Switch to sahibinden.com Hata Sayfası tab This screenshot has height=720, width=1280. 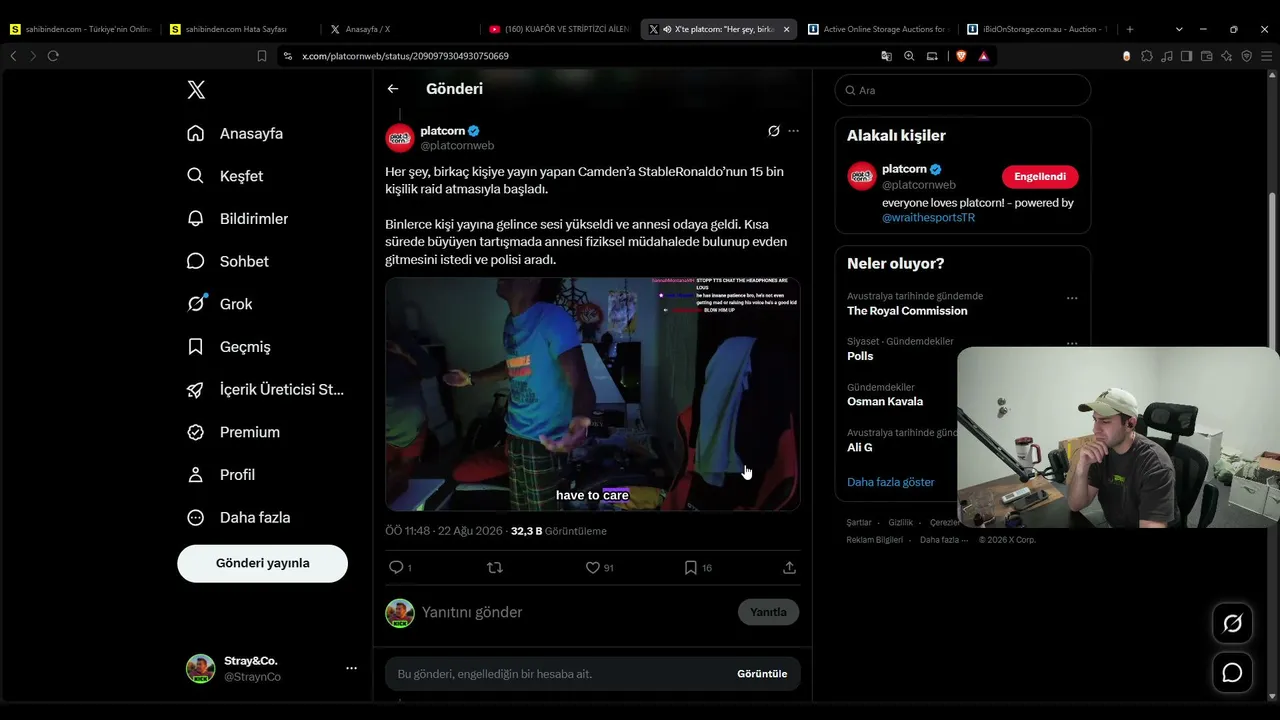(x=240, y=29)
